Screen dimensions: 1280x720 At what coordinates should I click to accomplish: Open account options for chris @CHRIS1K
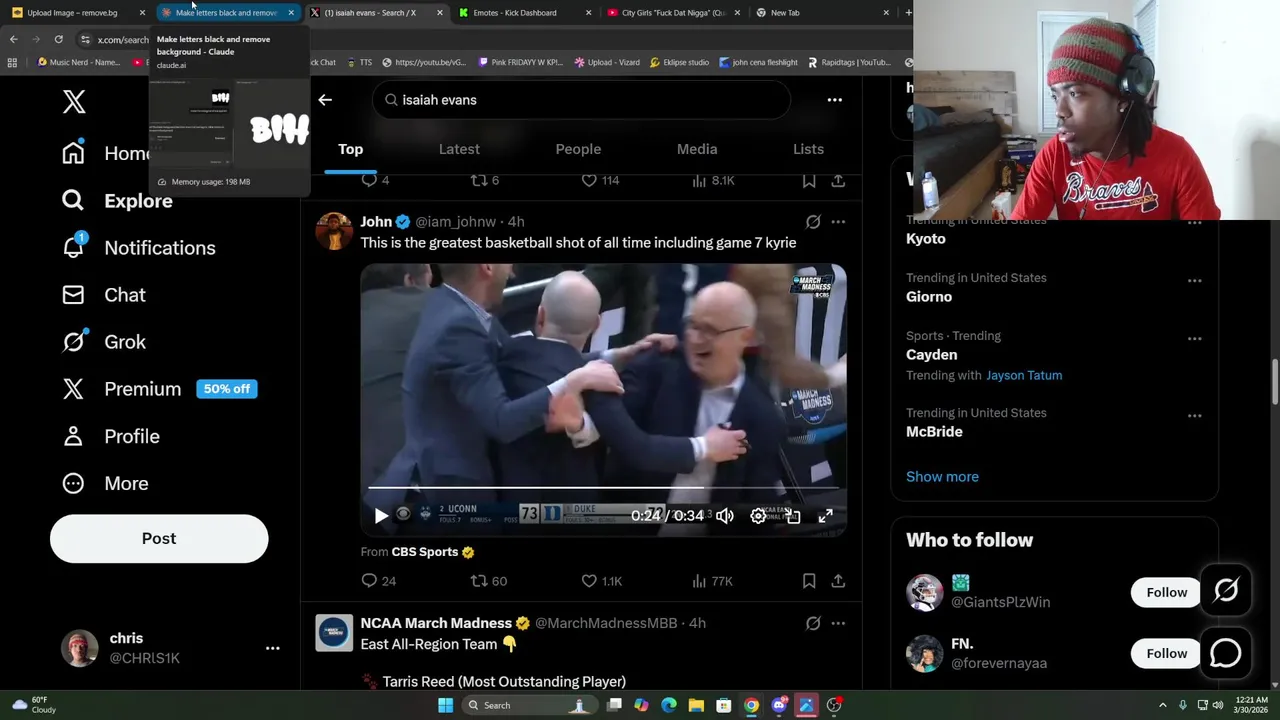pos(272,648)
